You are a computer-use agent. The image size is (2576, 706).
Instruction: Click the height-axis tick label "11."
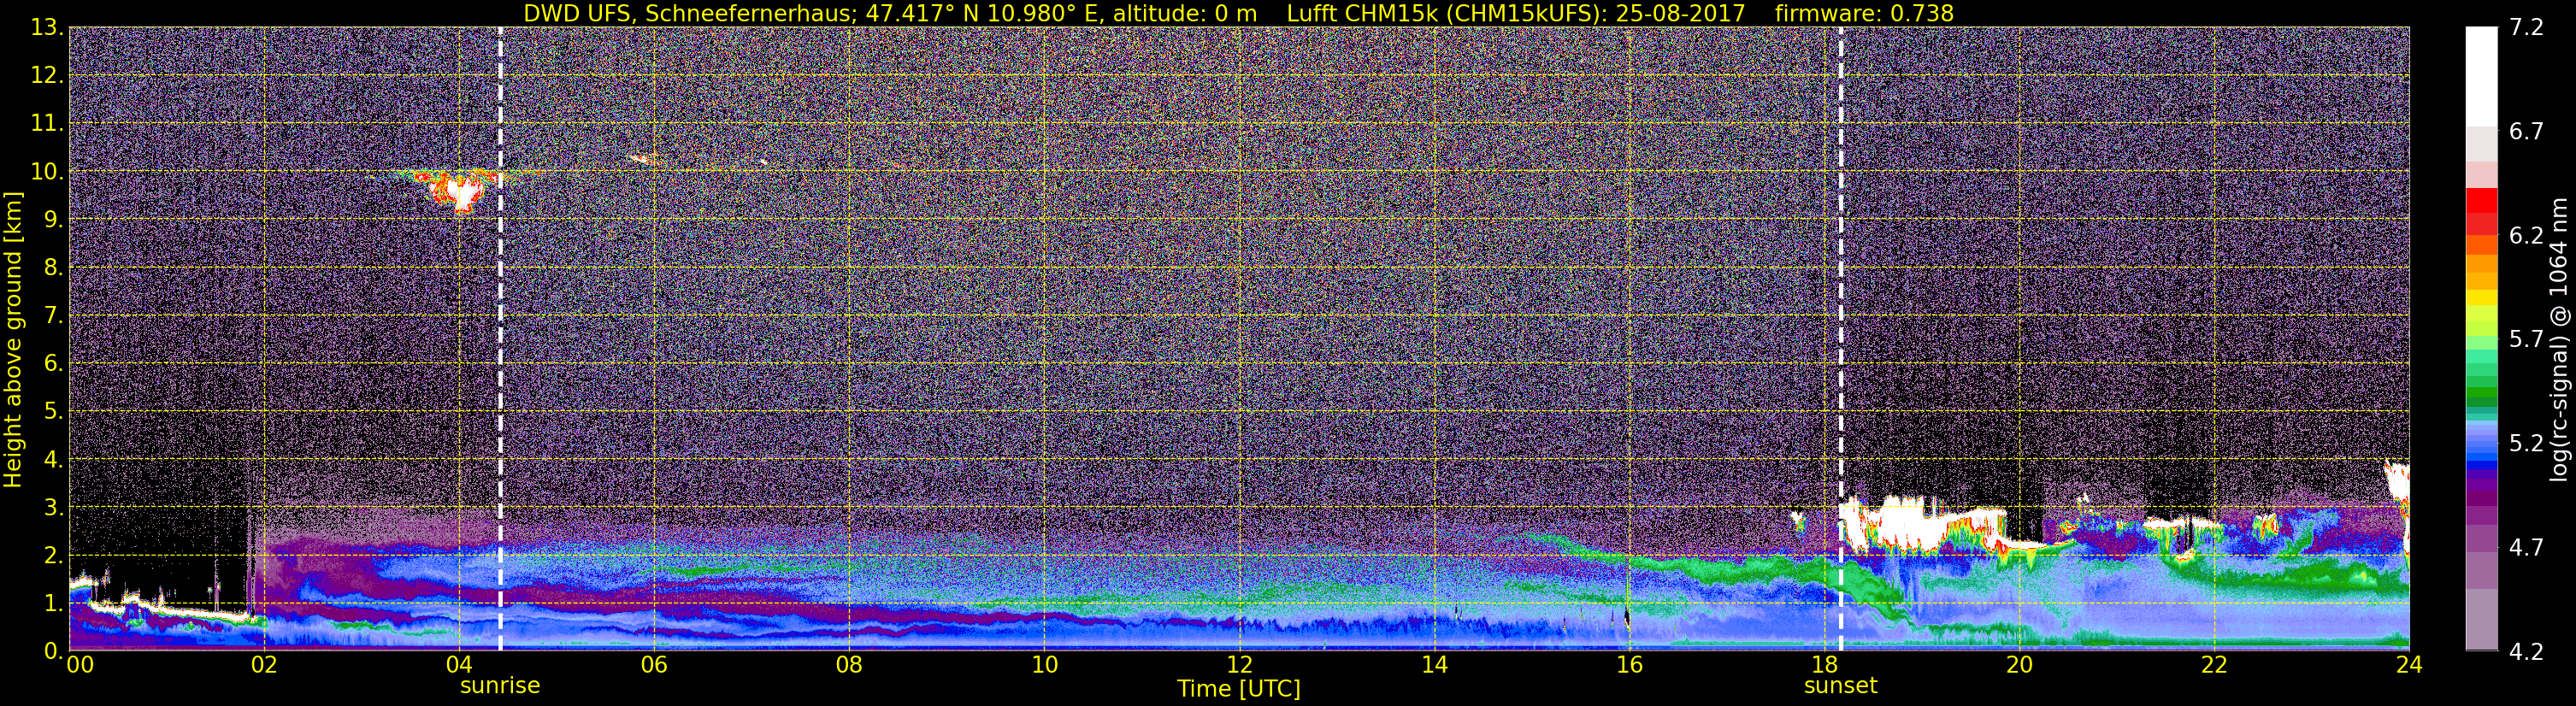(47, 123)
